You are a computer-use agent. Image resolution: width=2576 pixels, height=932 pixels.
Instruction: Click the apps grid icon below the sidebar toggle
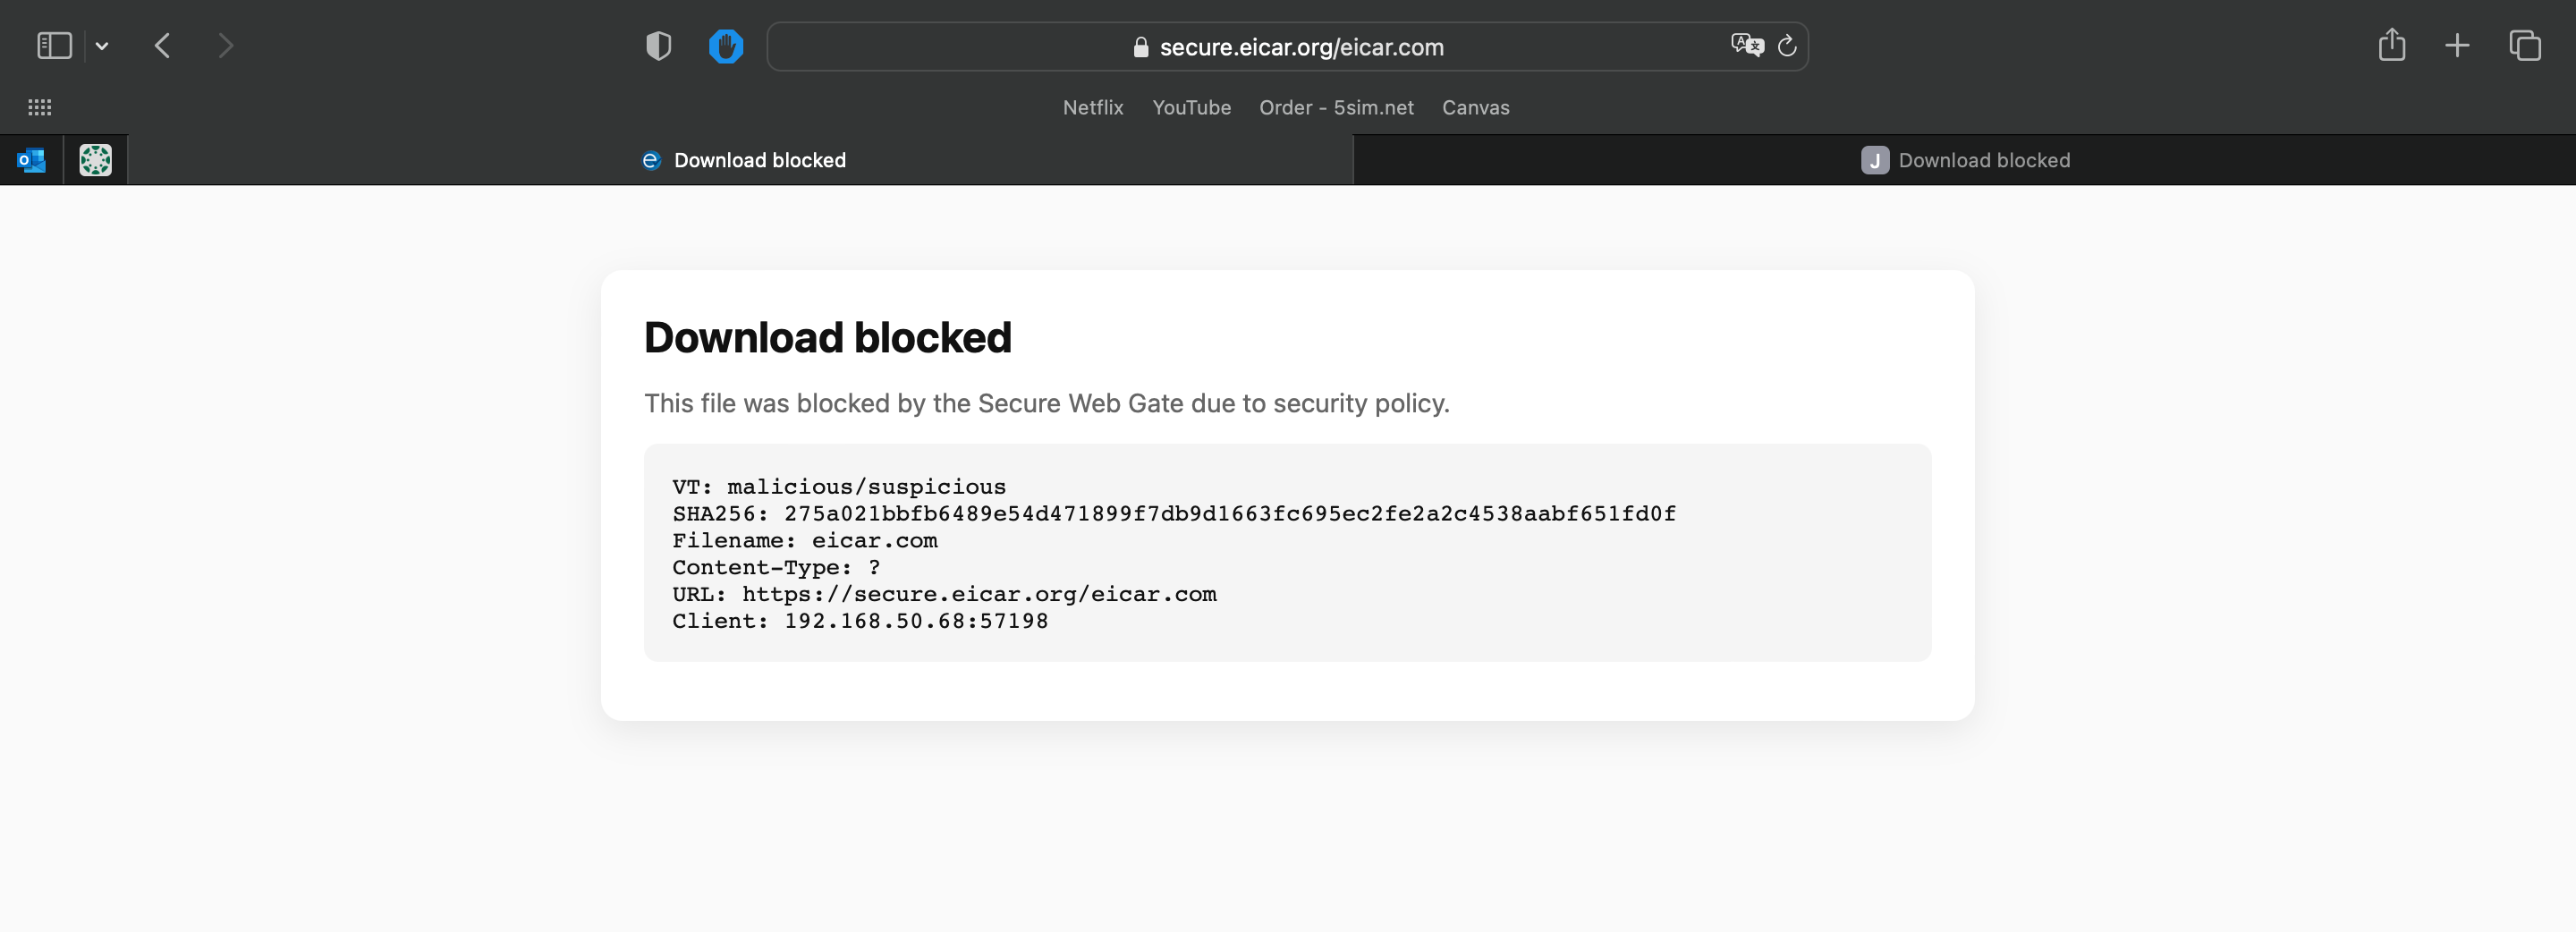click(40, 106)
